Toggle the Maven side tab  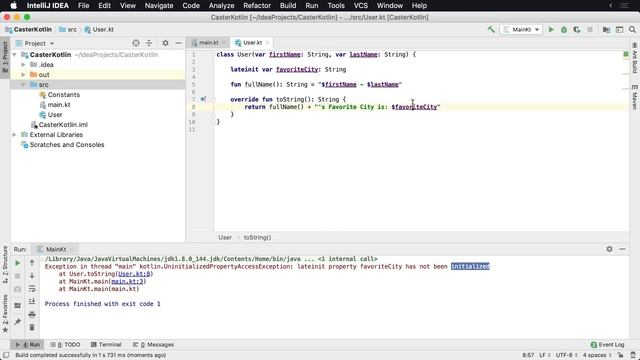635,97
